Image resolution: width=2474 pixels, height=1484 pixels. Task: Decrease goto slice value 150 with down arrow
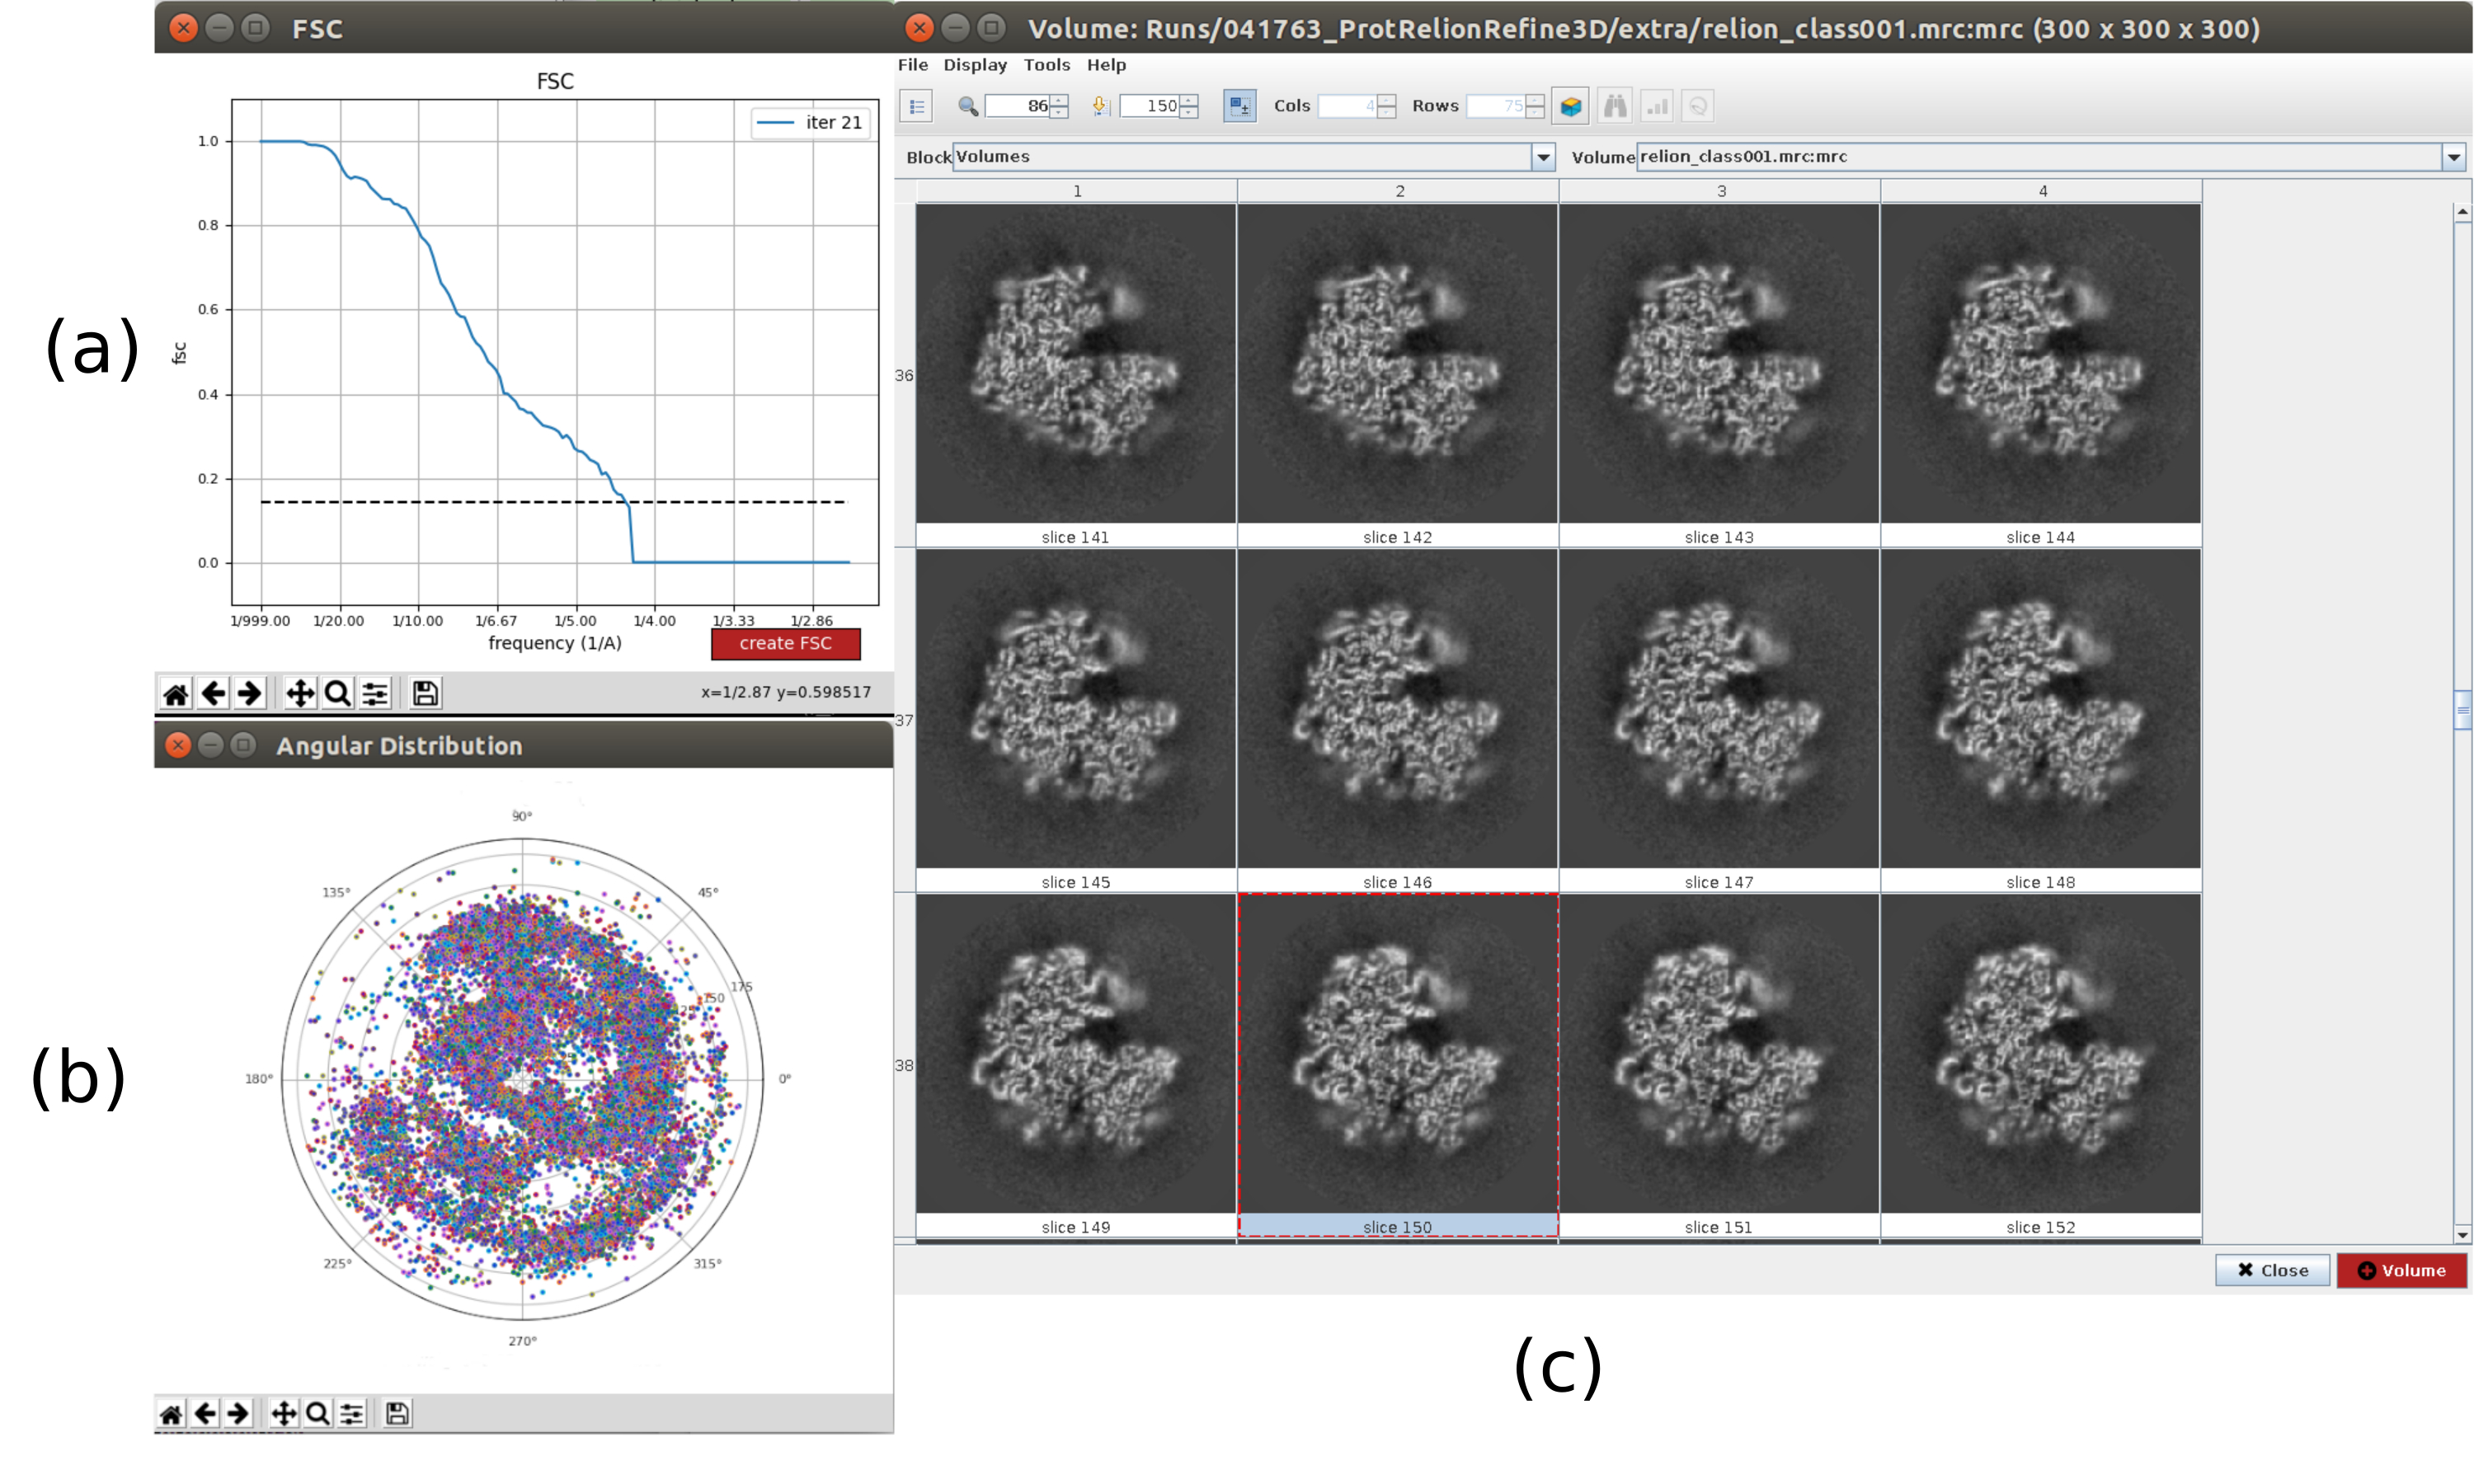click(x=1188, y=112)
